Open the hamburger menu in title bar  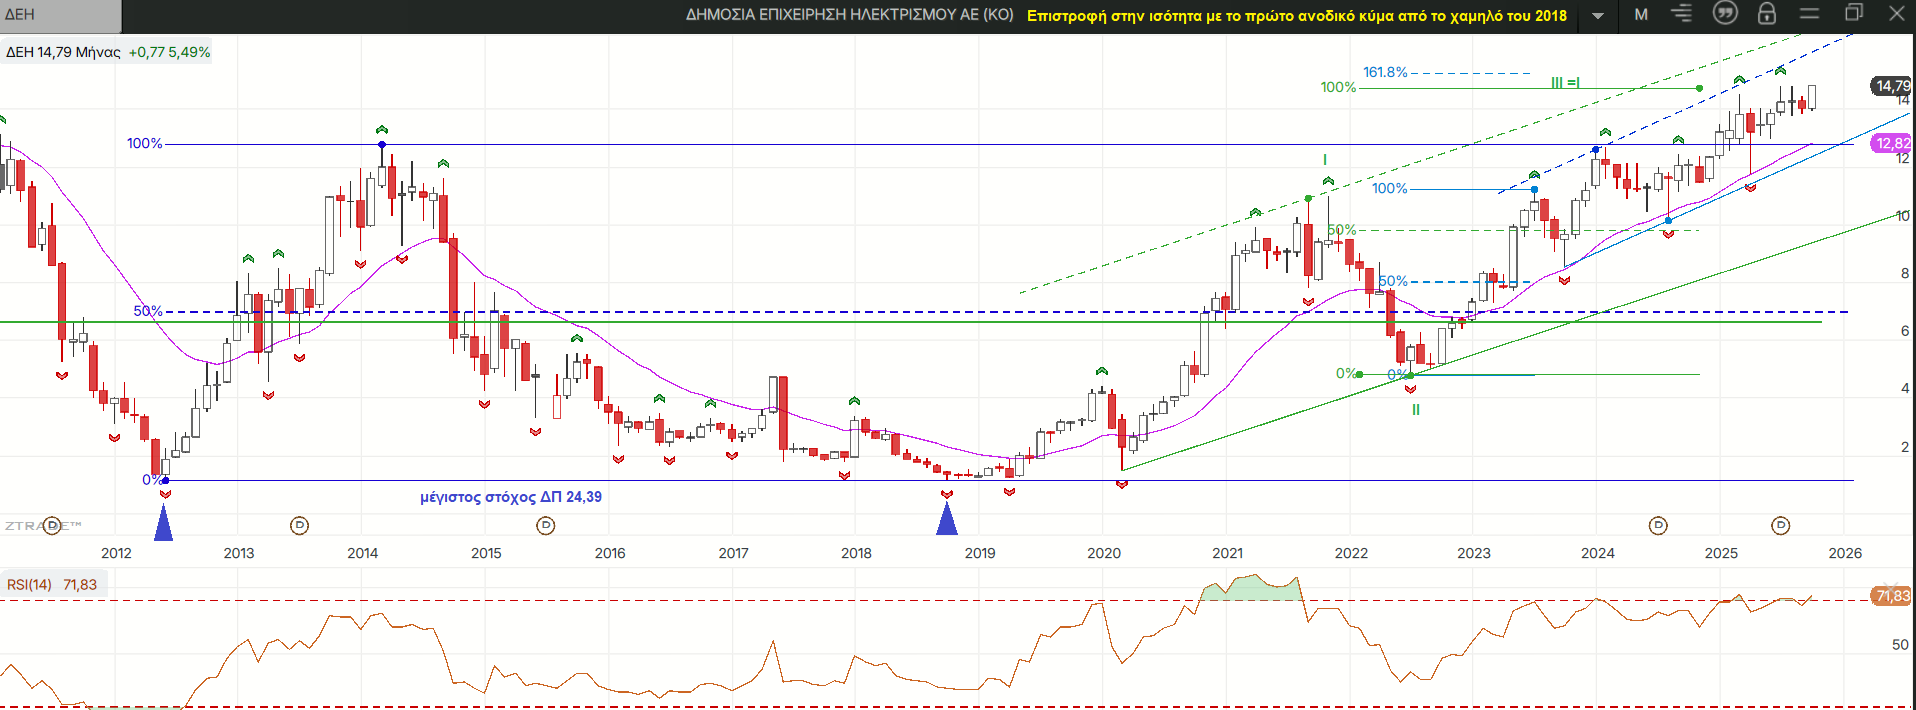click(x=1809, y=14)
